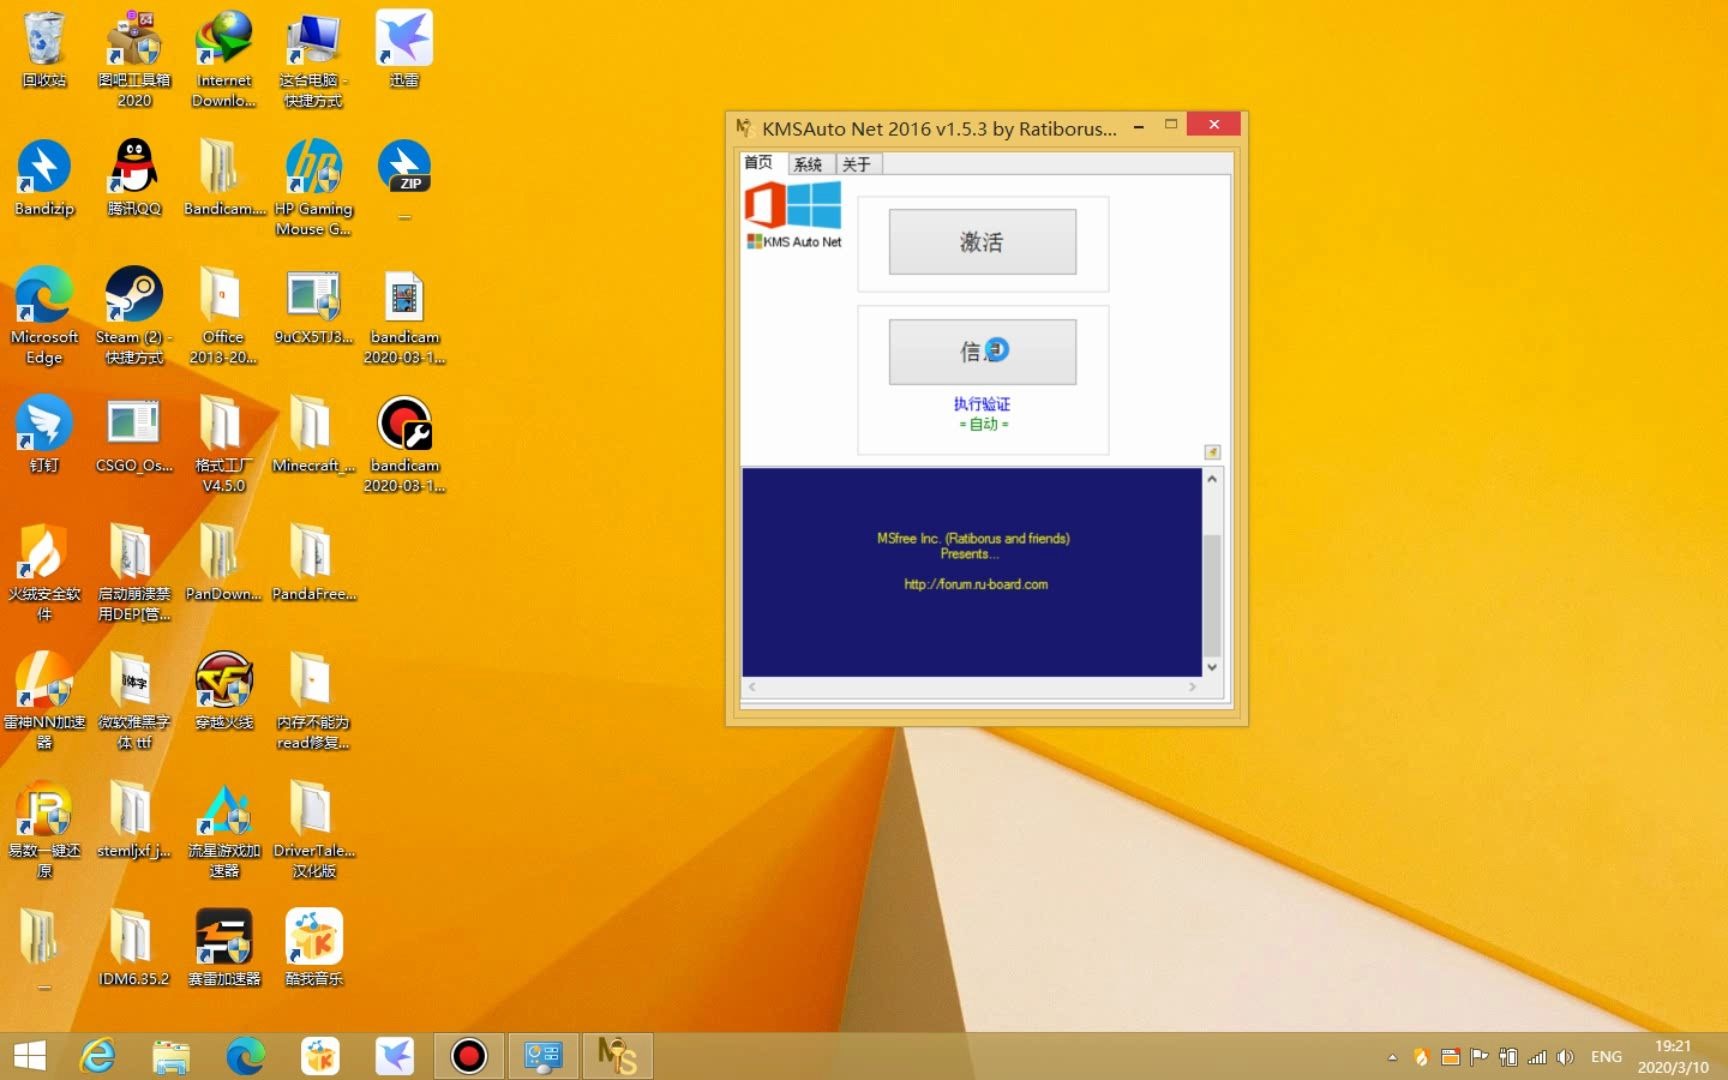Select the 赛雷加速器 desktop icon

224,948
